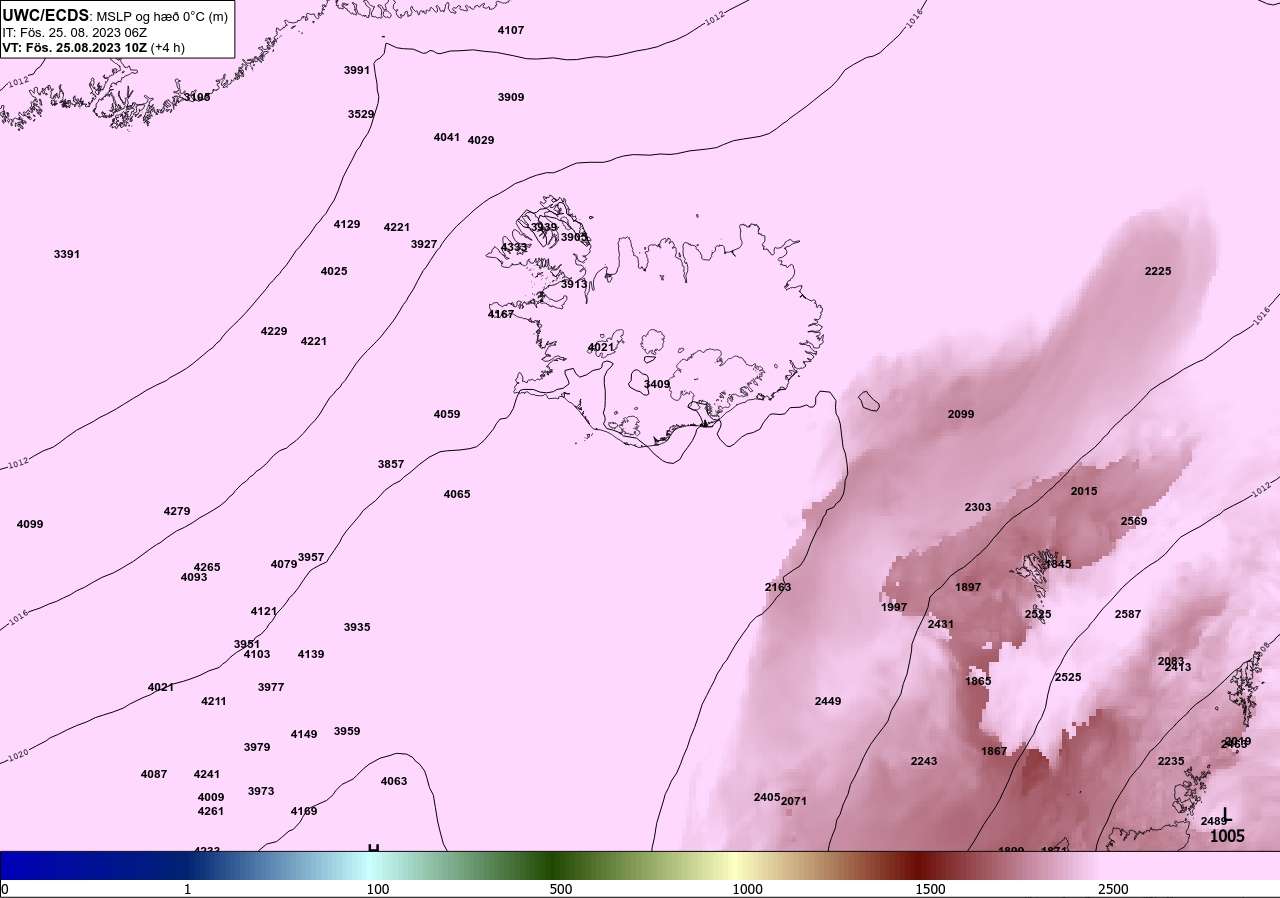This screenshot has width=1280, height=898.
Task: Click the height value 4129
Action: [347, 224]
